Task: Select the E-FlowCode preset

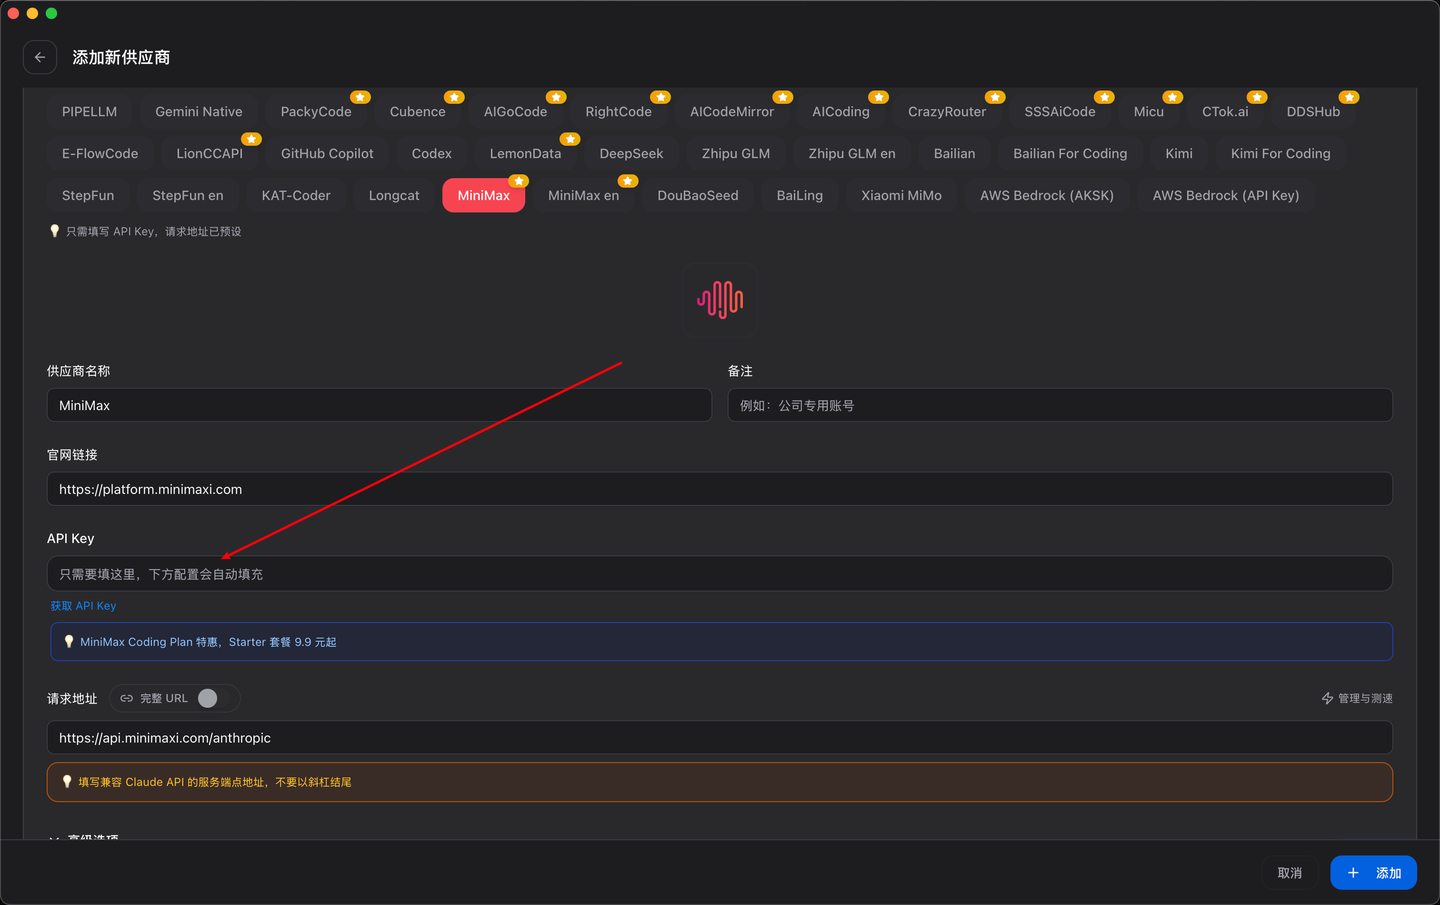Action: [100, 154]
